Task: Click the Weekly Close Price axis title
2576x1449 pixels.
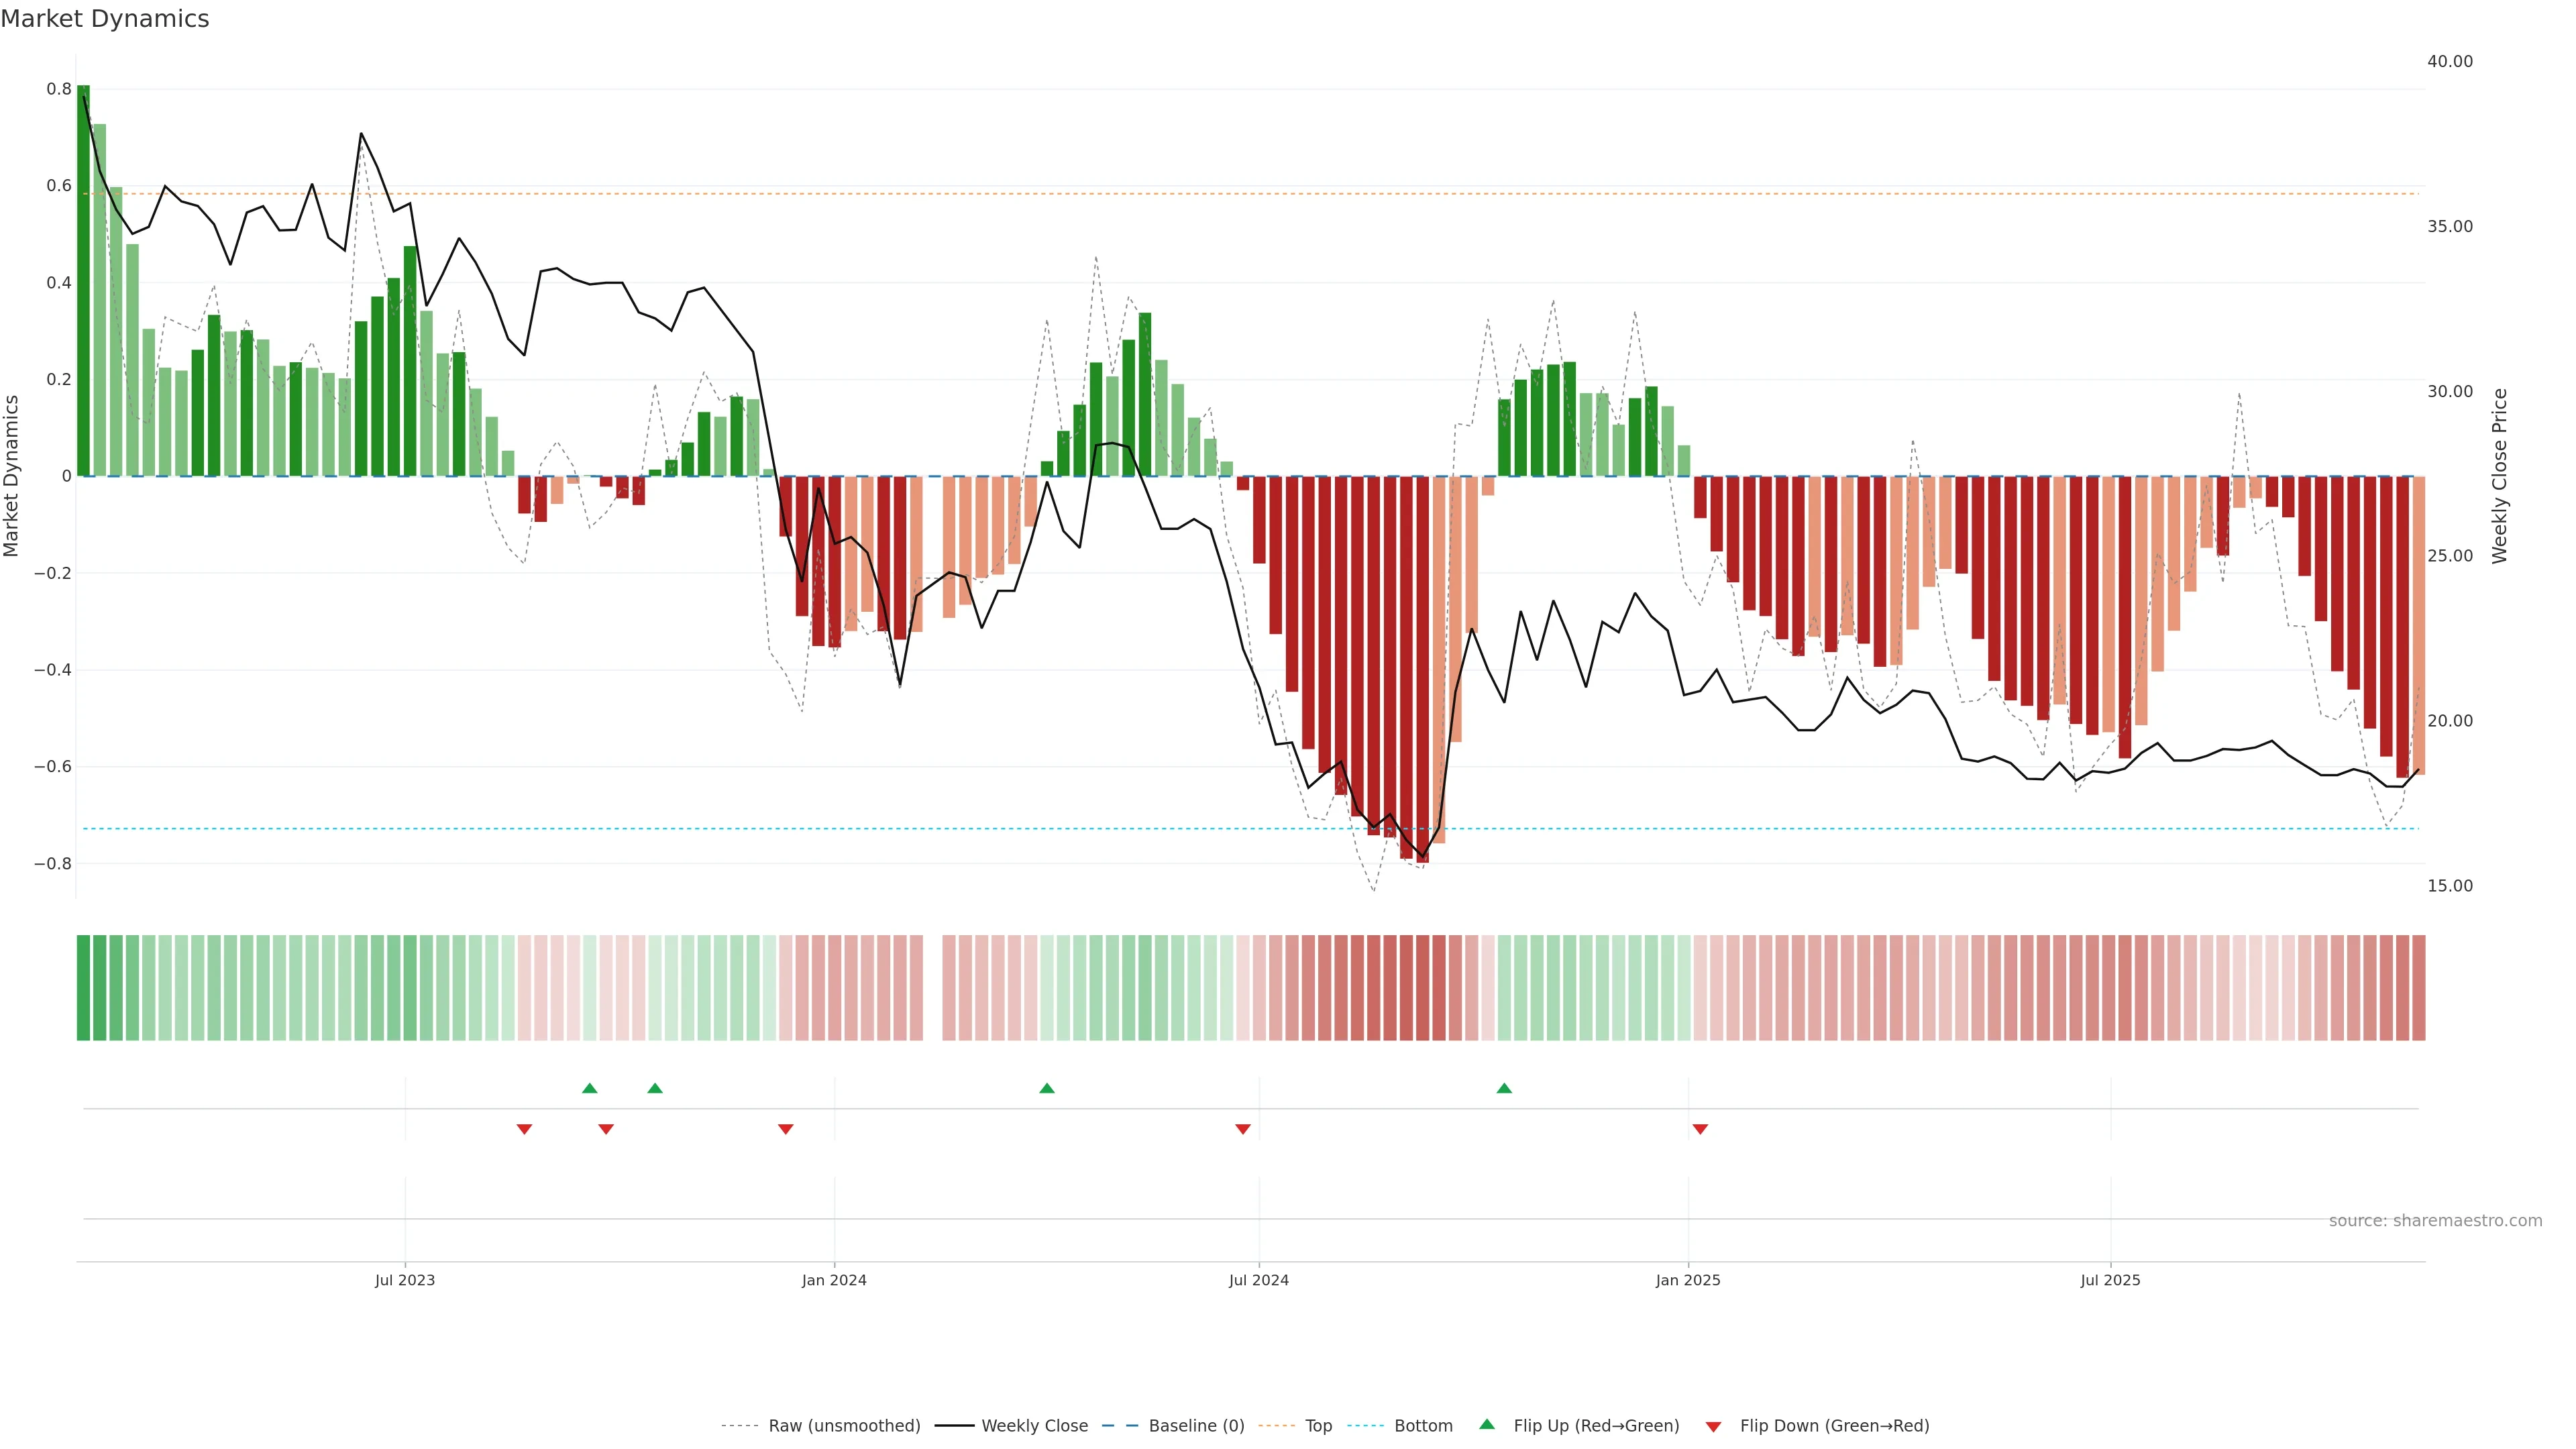Action: tap(2500, 476)
